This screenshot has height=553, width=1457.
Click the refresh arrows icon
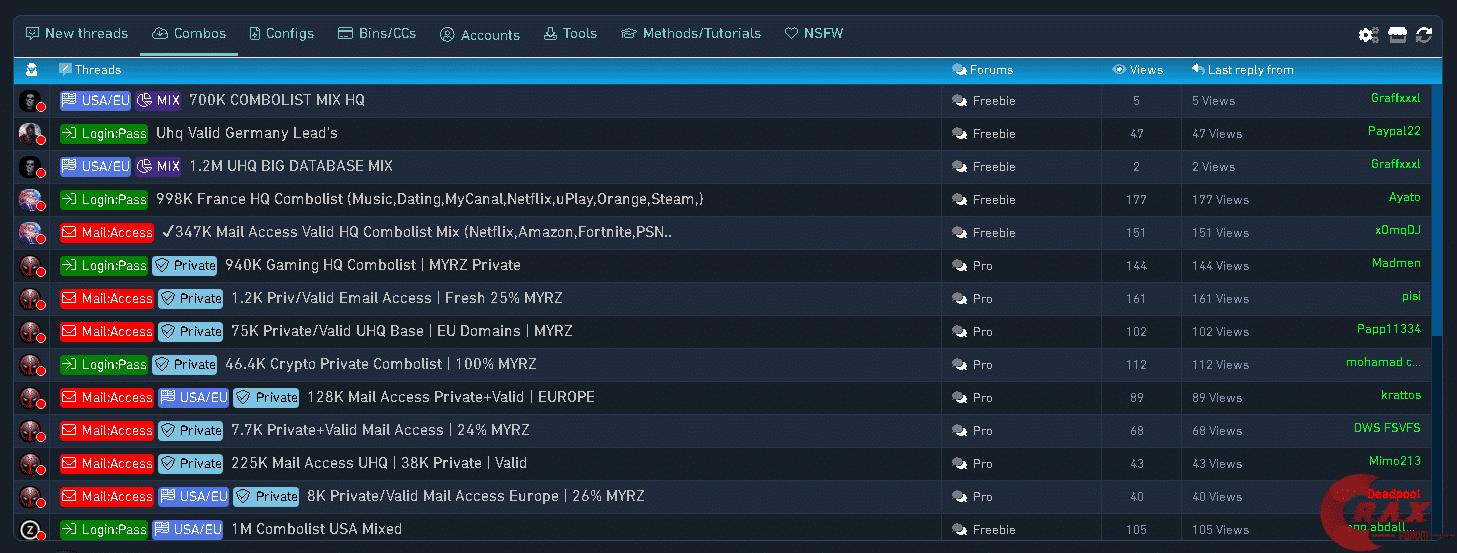coord(1424,35)
